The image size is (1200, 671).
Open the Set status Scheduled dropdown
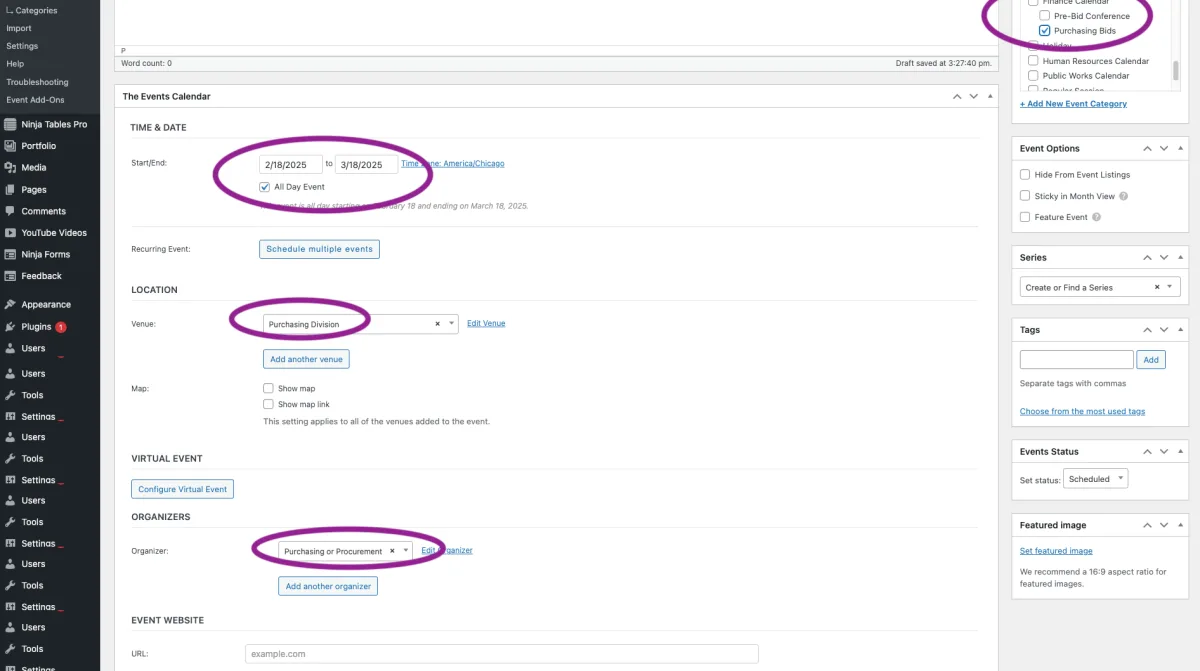[1095, 479]
